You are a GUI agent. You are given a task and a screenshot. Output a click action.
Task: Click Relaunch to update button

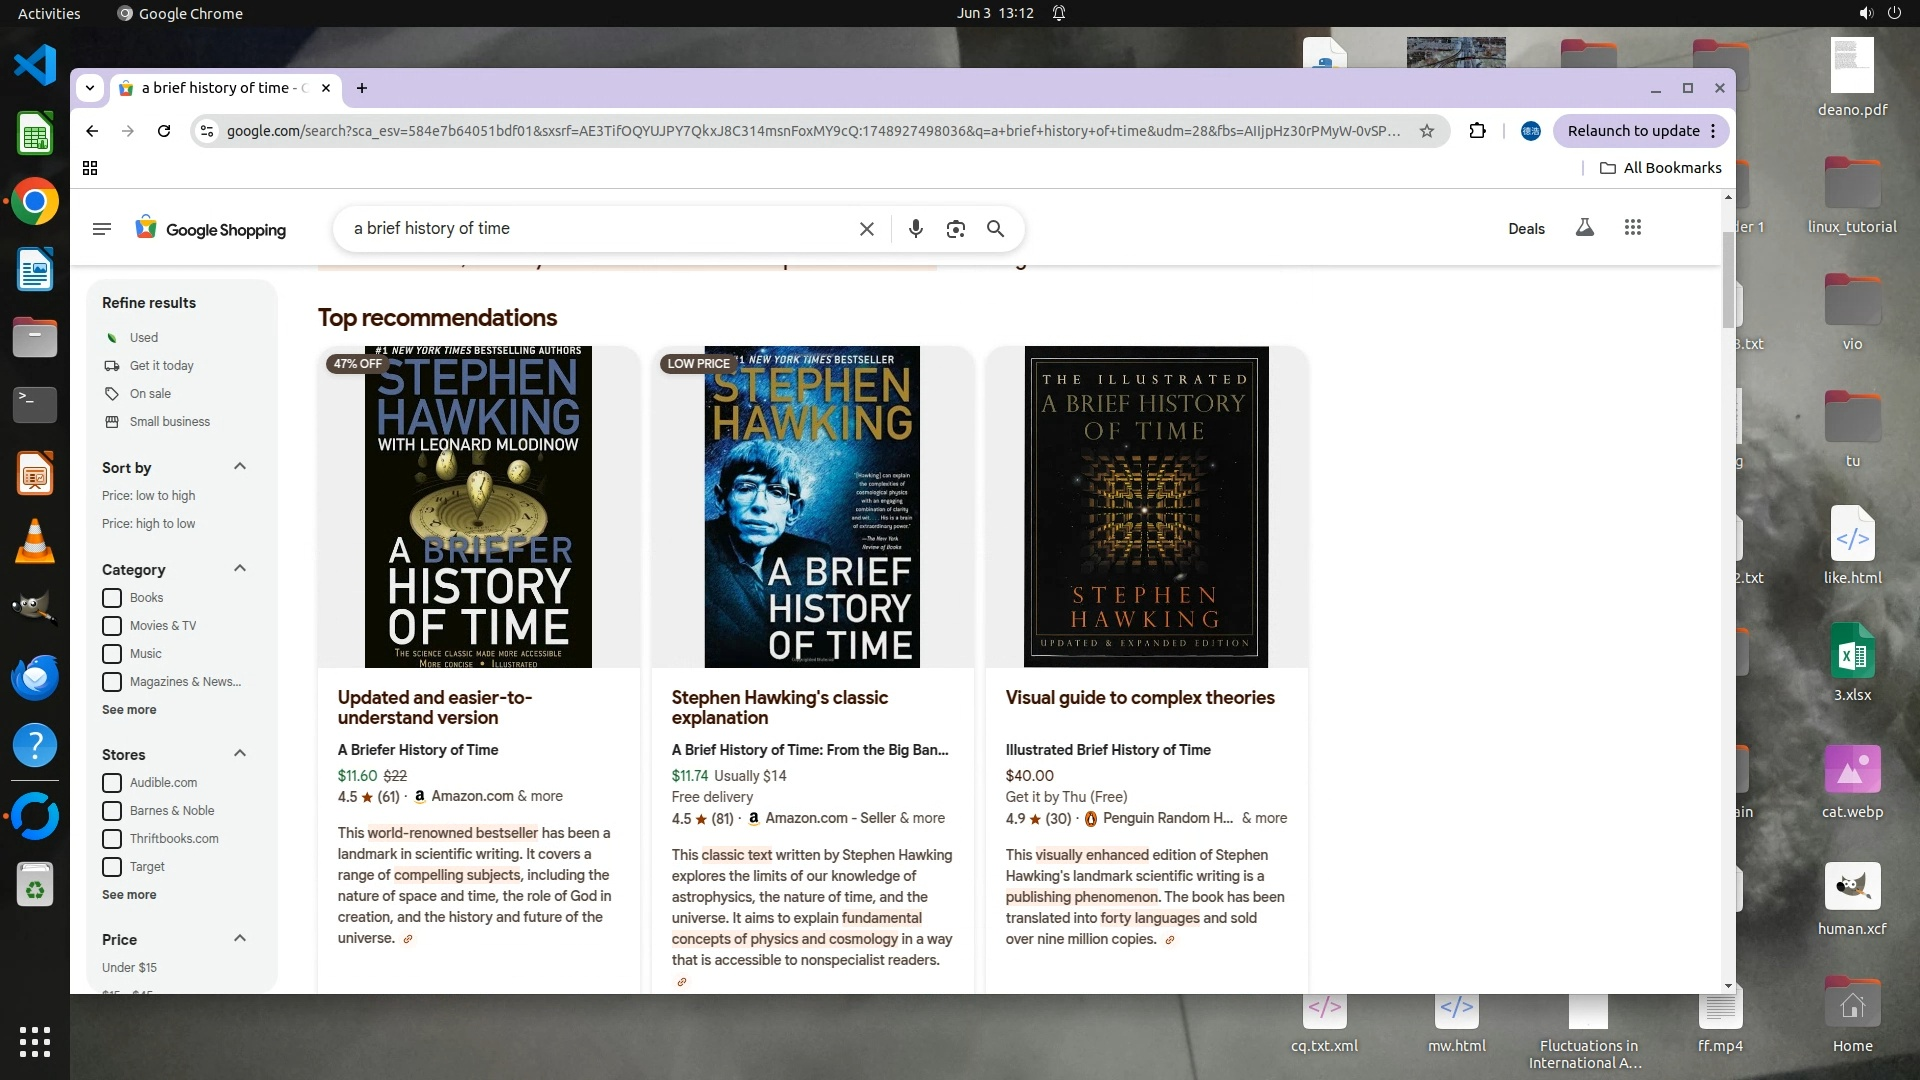pos(1633,131)
